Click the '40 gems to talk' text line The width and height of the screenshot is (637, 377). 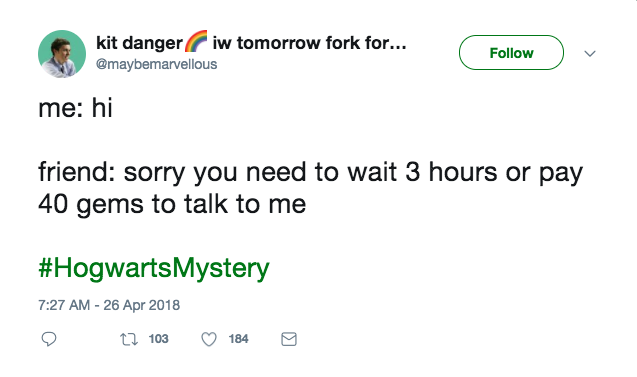point(172,204)
